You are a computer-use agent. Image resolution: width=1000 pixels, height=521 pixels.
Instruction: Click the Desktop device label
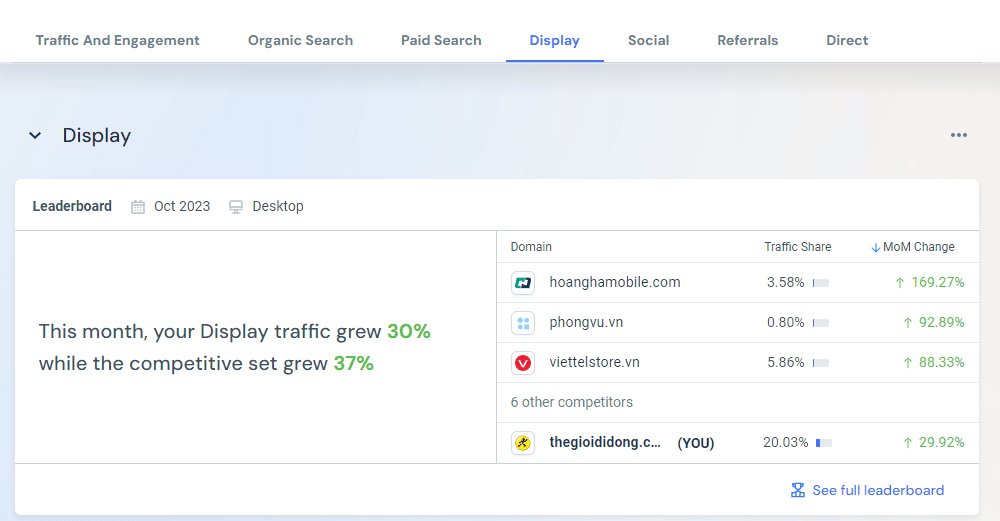[278, 207]
